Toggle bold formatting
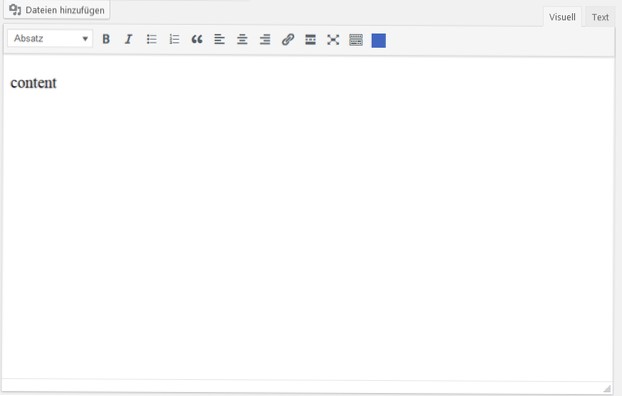Screen dimensions: 622x396 click(x=106, y=39)
